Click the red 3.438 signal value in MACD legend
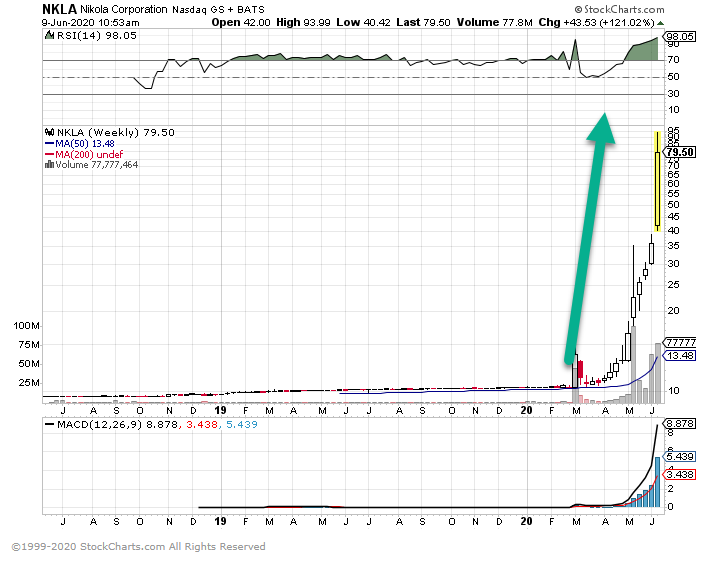This screenshot has width=727, height=563. pyautogui.click(x=202, y=424)
